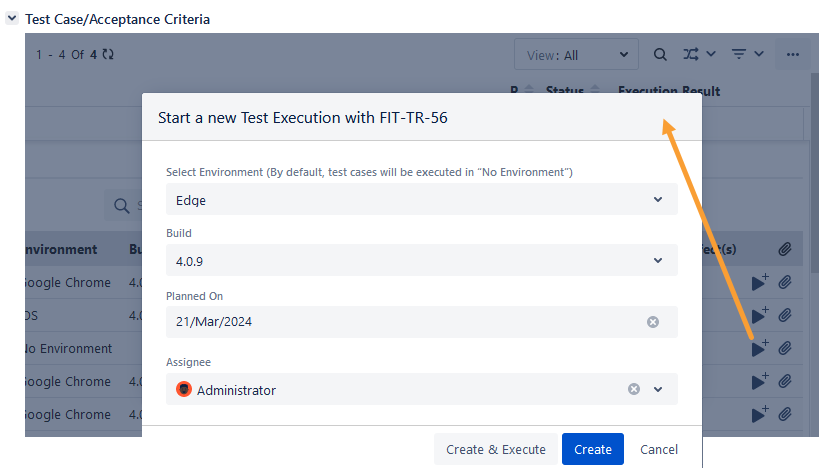This screenshot has width=823, height=468.
Task: Start execution on last Google Chrome row
Action: [x=759, y=414]
